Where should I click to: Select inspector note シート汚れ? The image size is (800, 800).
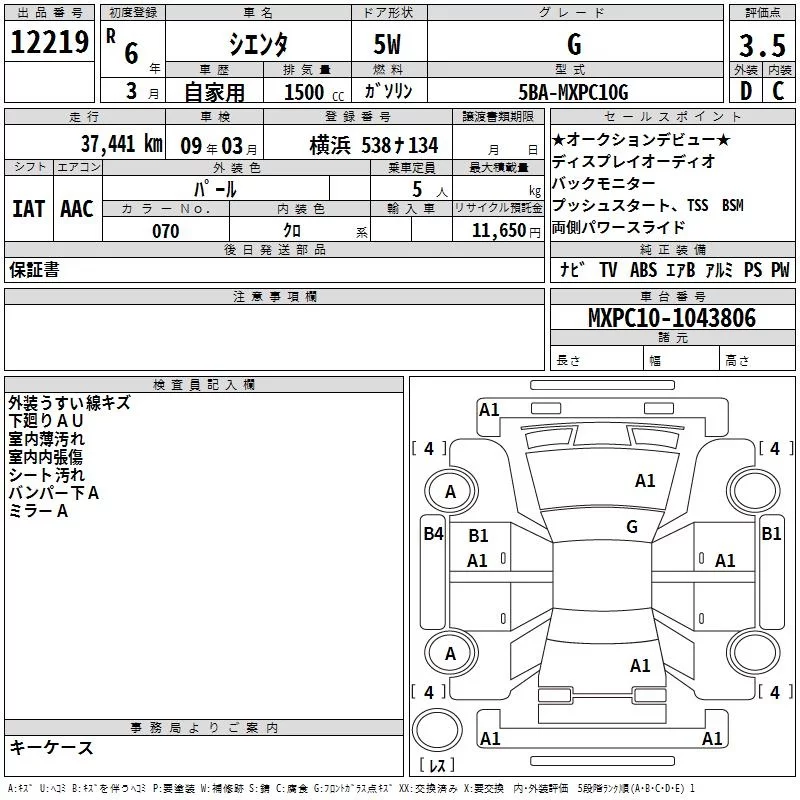(x=46, y=475)
